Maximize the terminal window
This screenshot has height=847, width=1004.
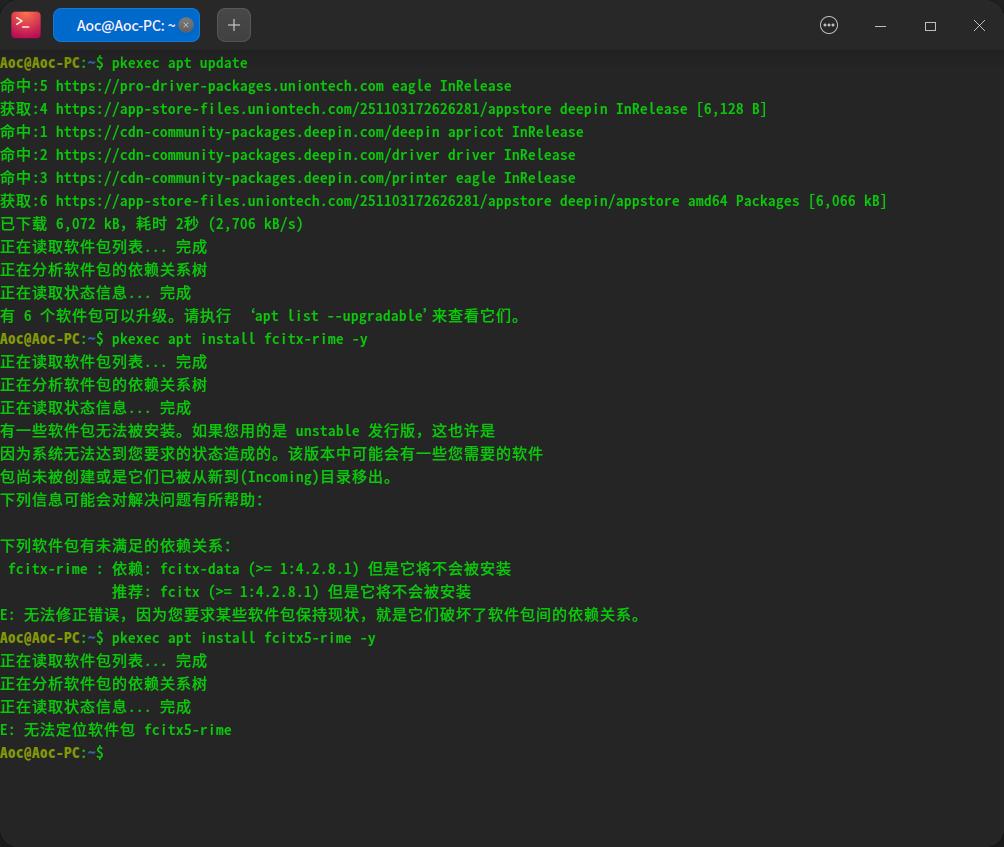930,26
